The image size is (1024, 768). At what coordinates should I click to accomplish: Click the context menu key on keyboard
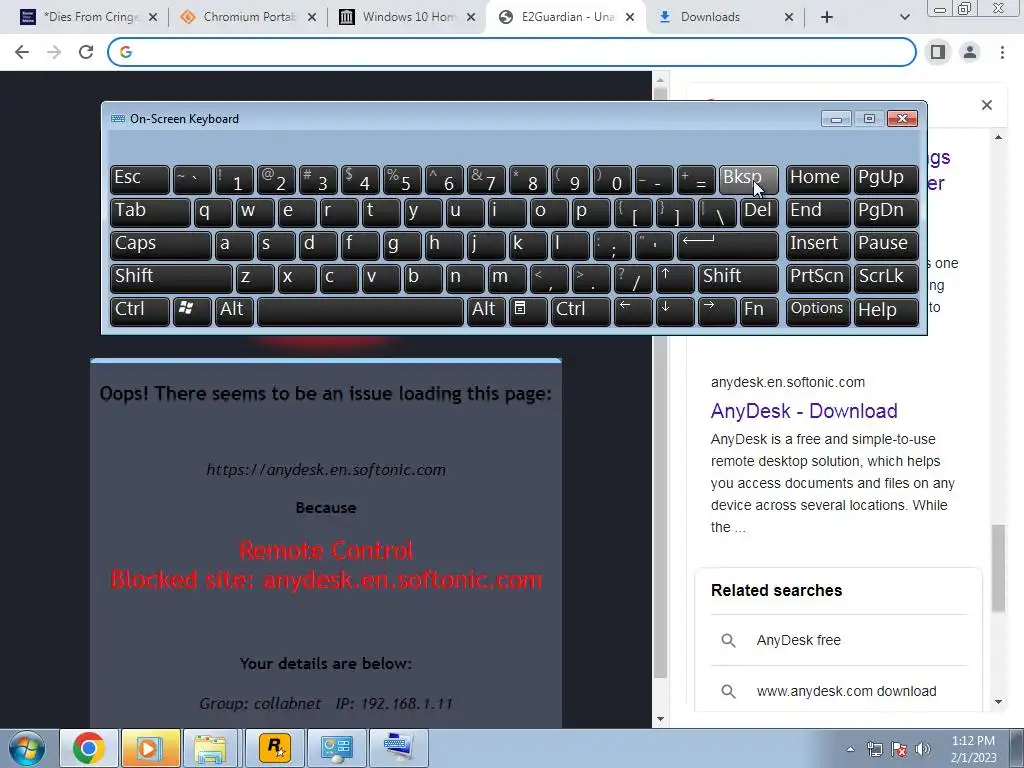click(528, 312)
